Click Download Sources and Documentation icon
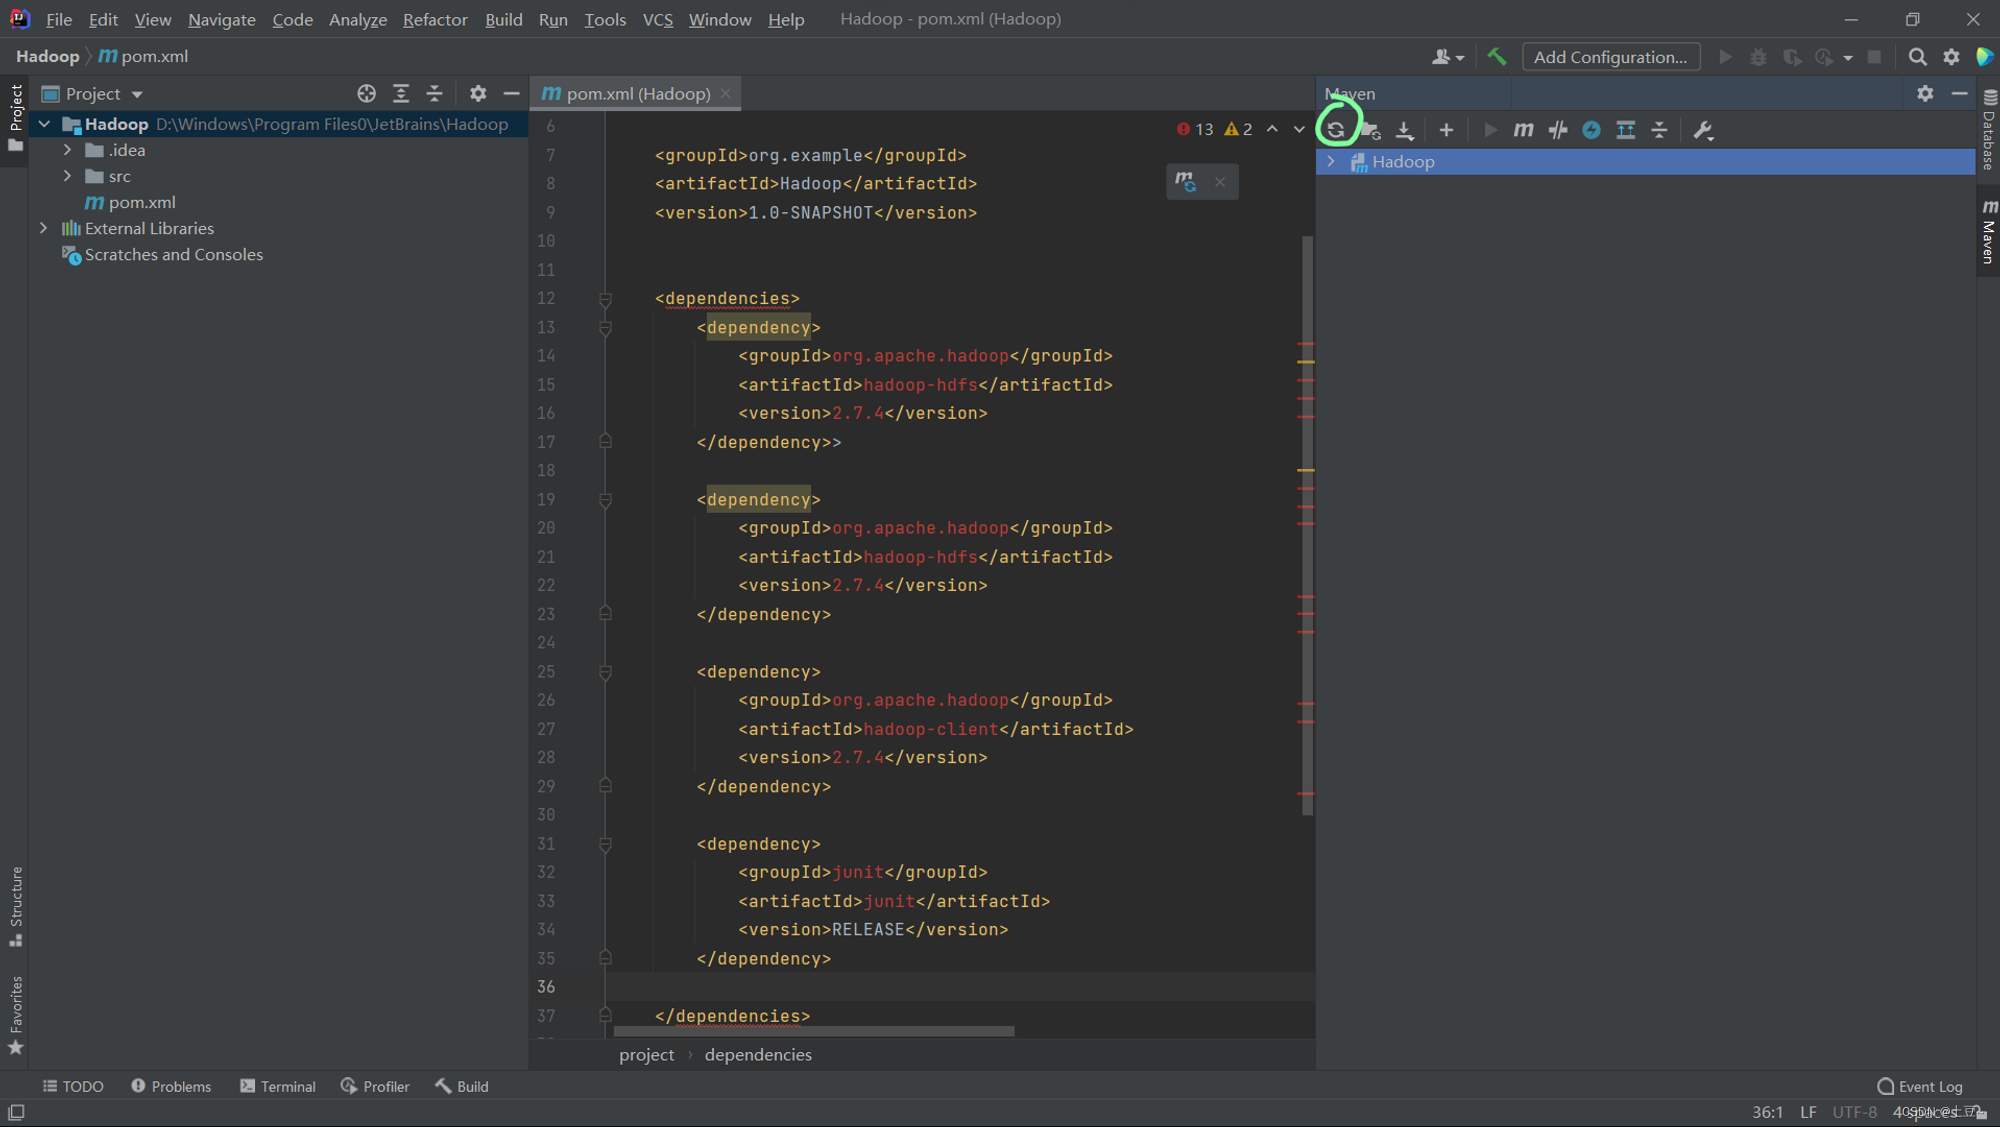 pos(1404,130)
